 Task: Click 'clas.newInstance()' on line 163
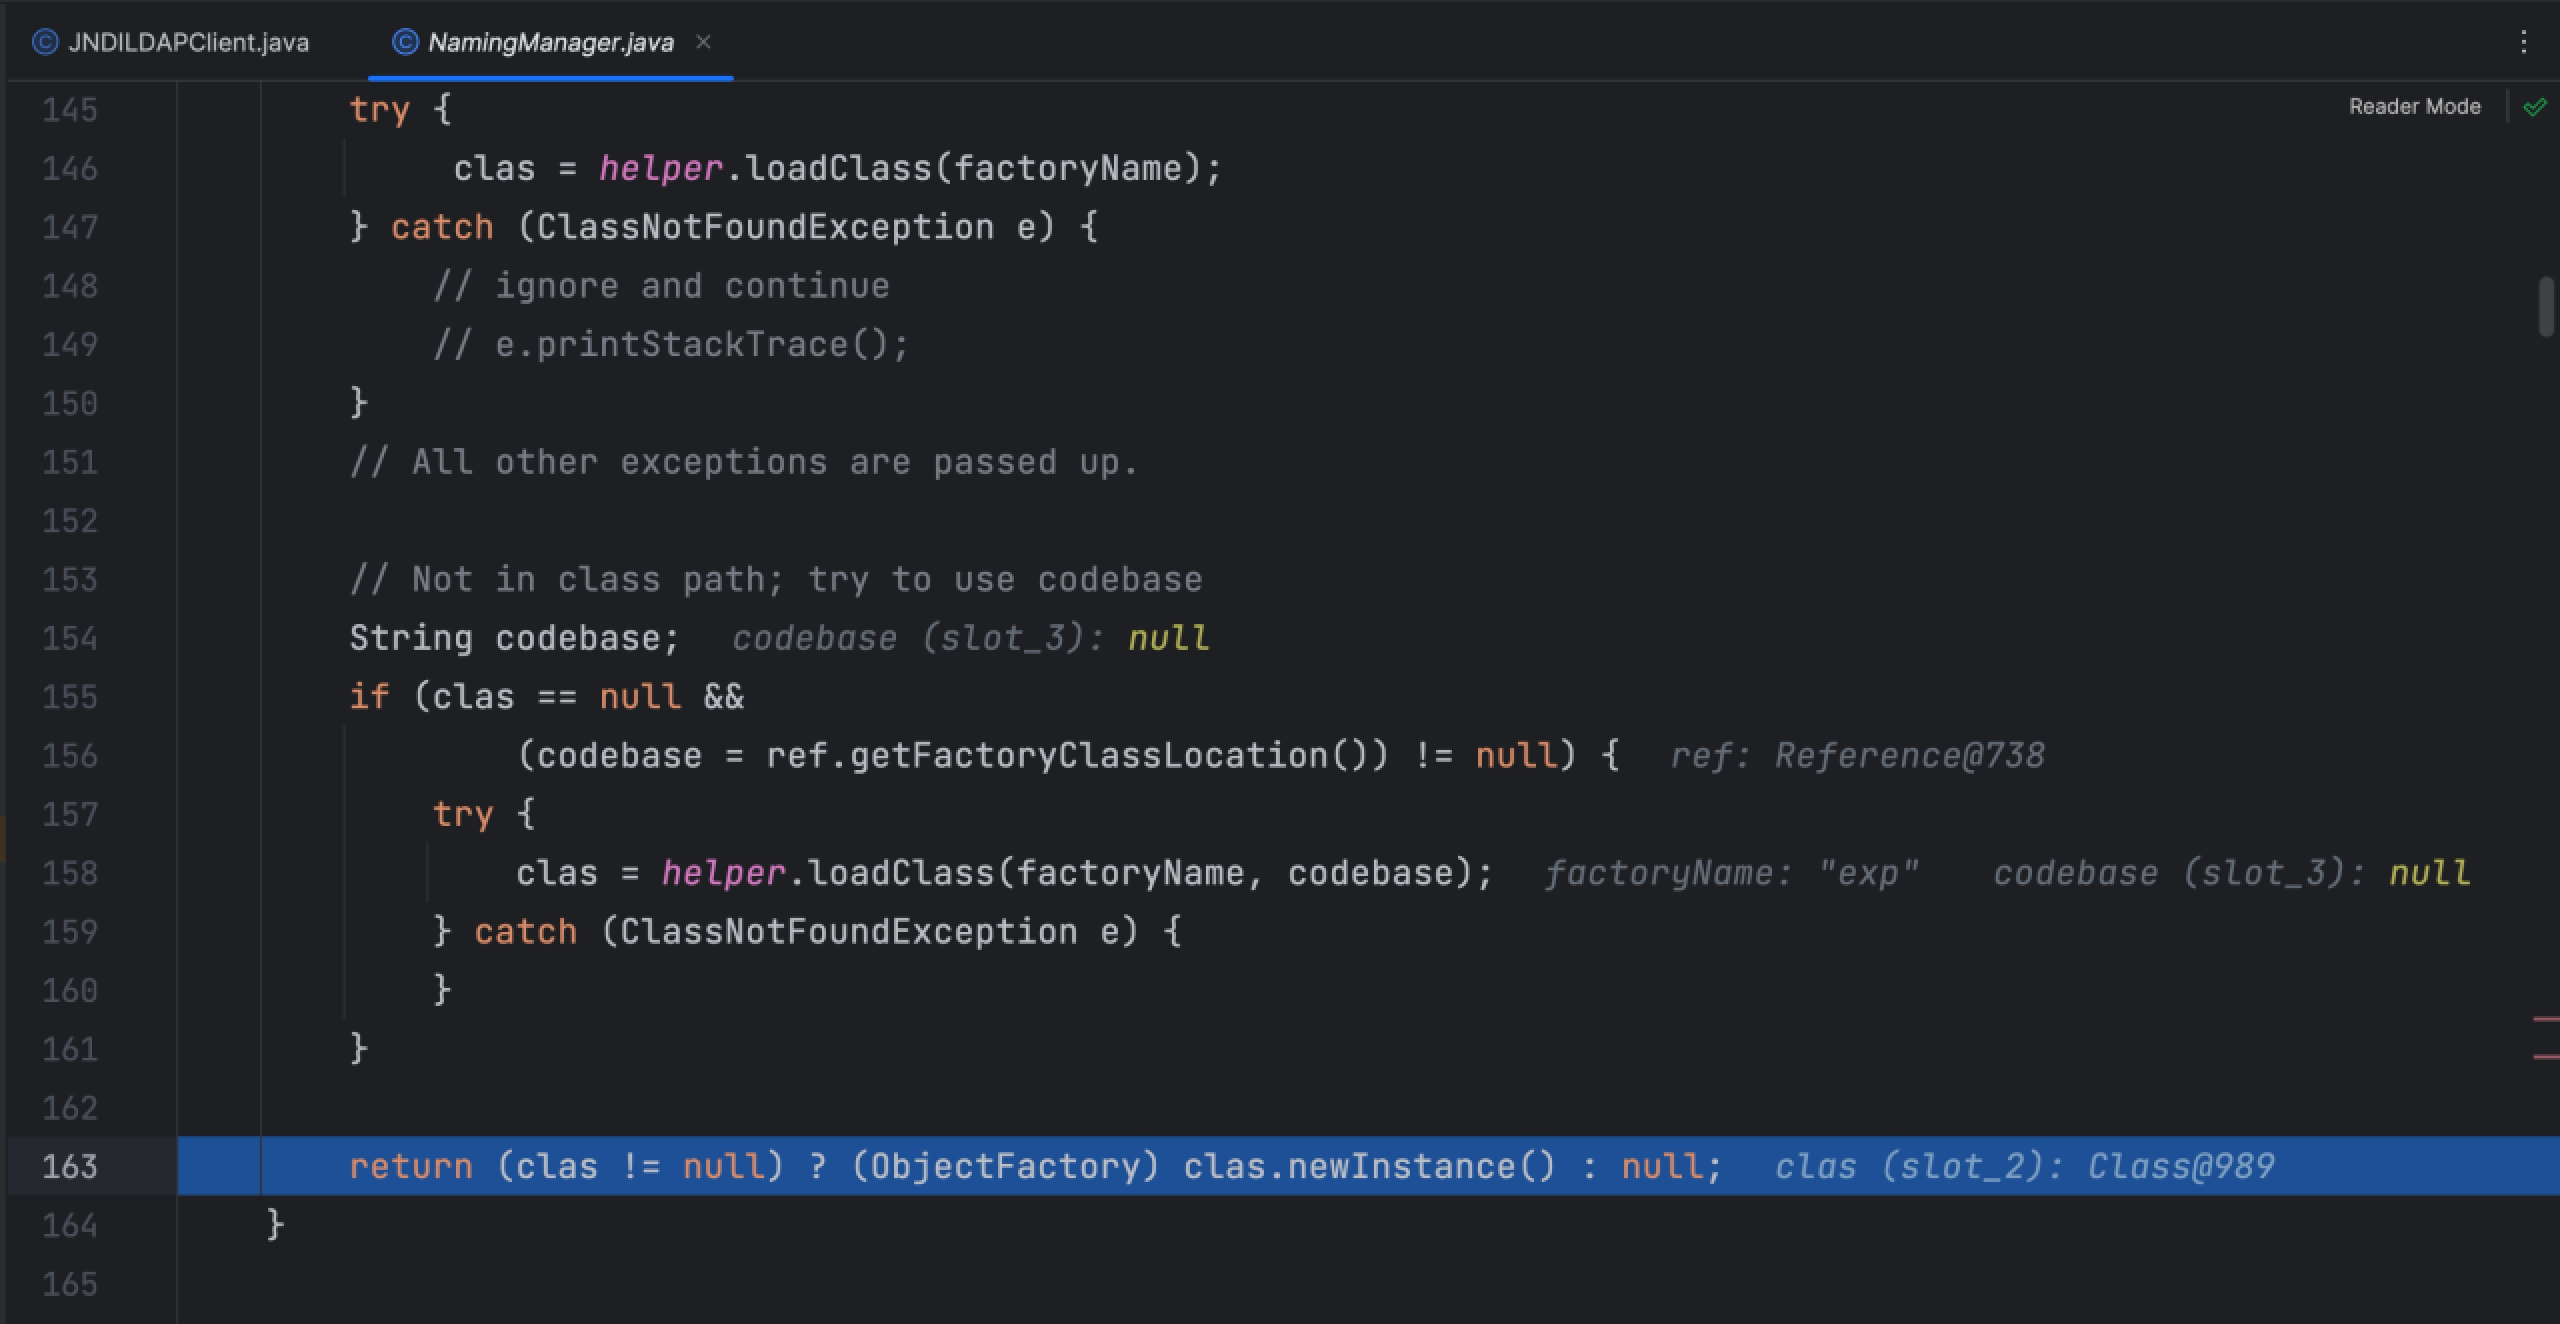coord(1369,1166)
